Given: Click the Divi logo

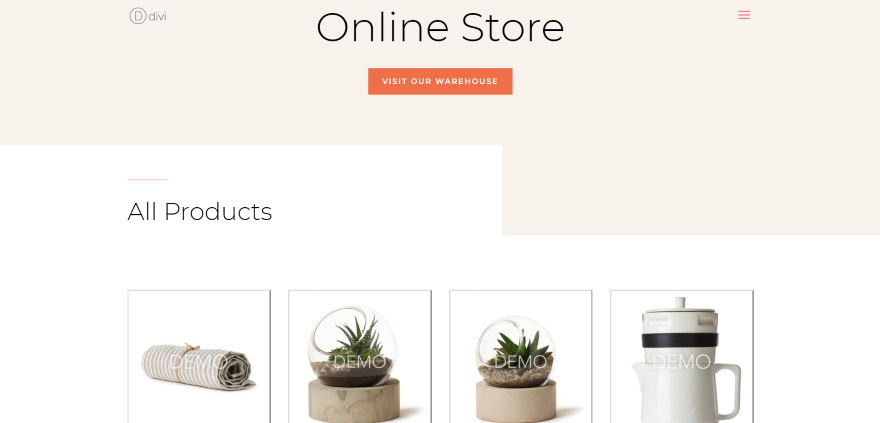Looking at the screenshot, I should click(148, 16).
